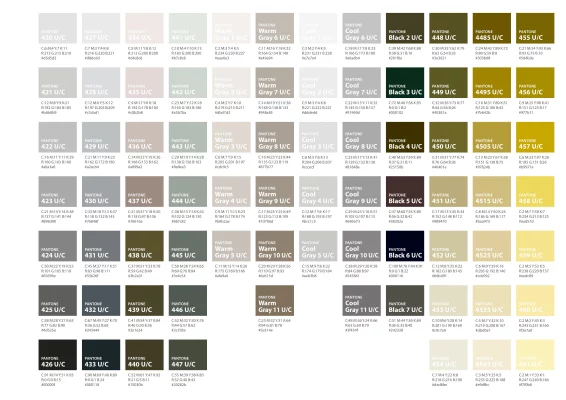Viewport: 566px width, 400px height.
Task: Pick the Cool Gray 9 U/C swatch
Action: click(362, 192)
